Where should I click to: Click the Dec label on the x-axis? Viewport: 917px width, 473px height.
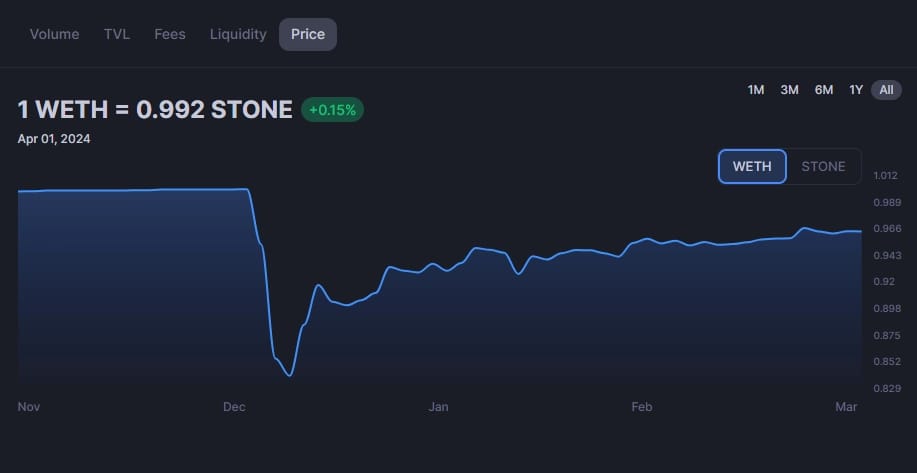(x=234, y=407)
